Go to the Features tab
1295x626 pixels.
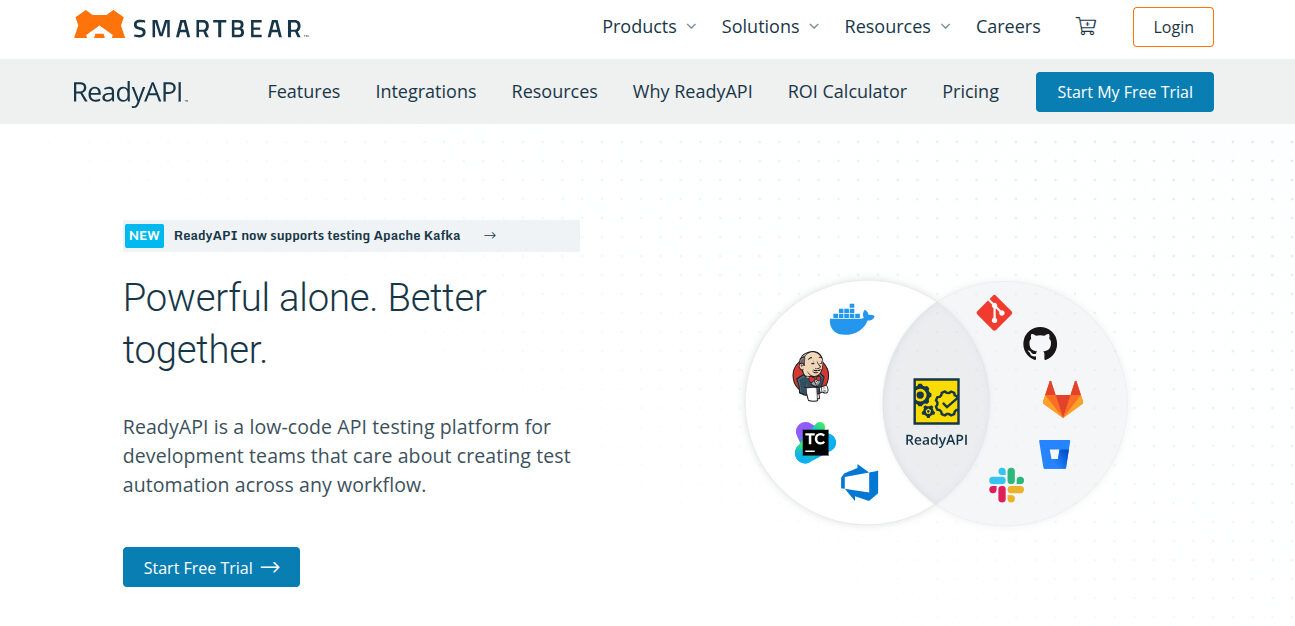(x=304, y=92)
